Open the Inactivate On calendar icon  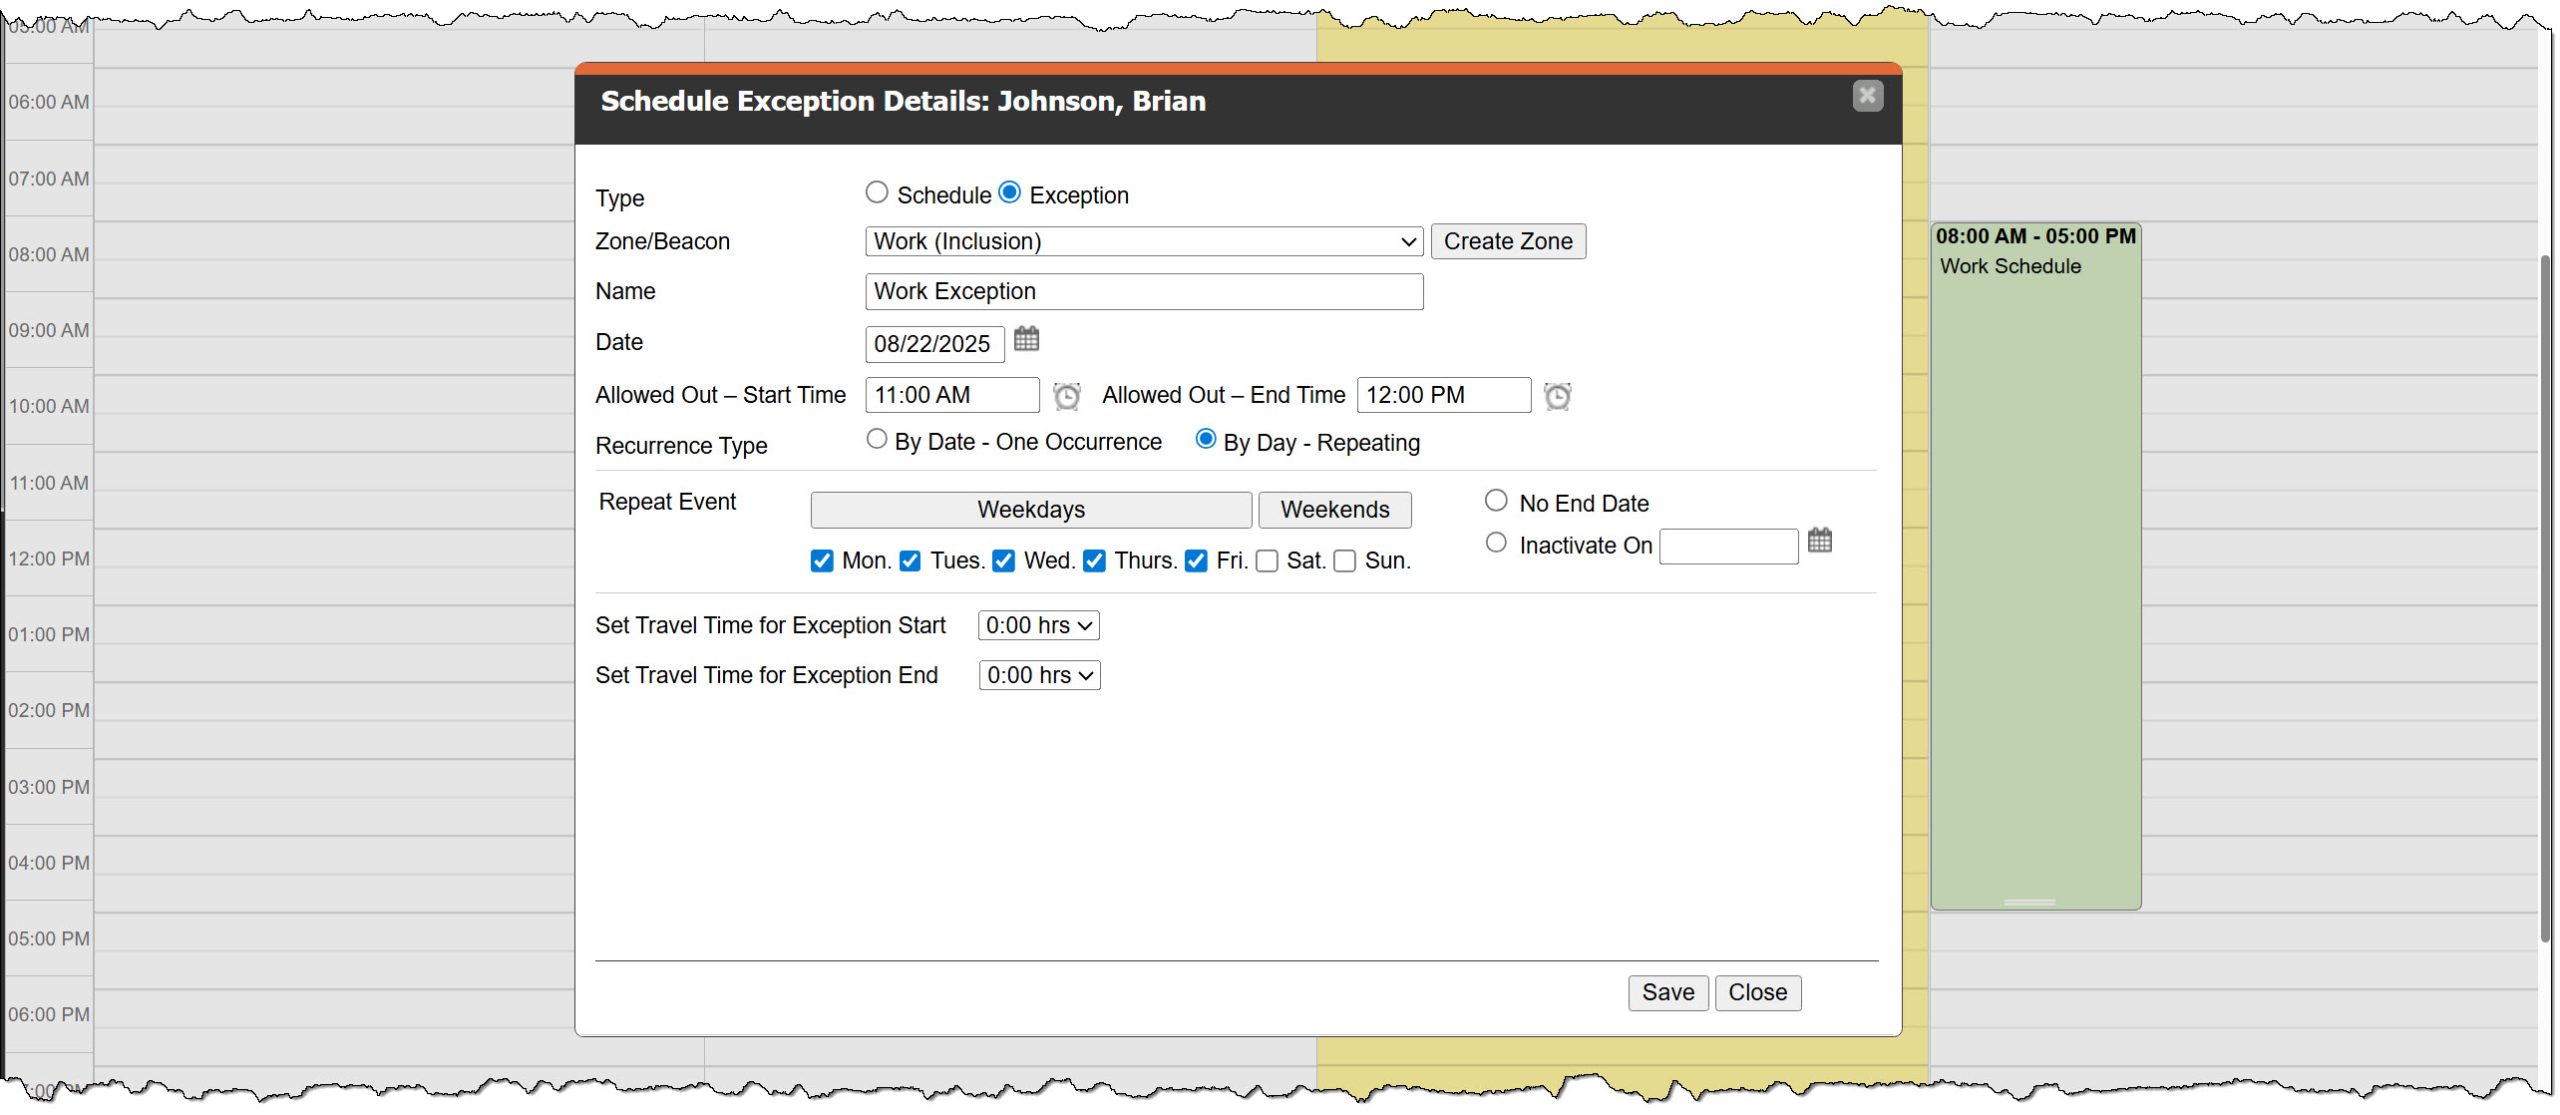(1820, 541)
